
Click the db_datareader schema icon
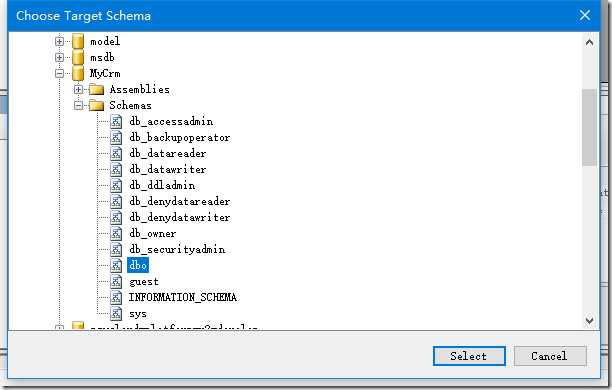[x=116, y=153]
